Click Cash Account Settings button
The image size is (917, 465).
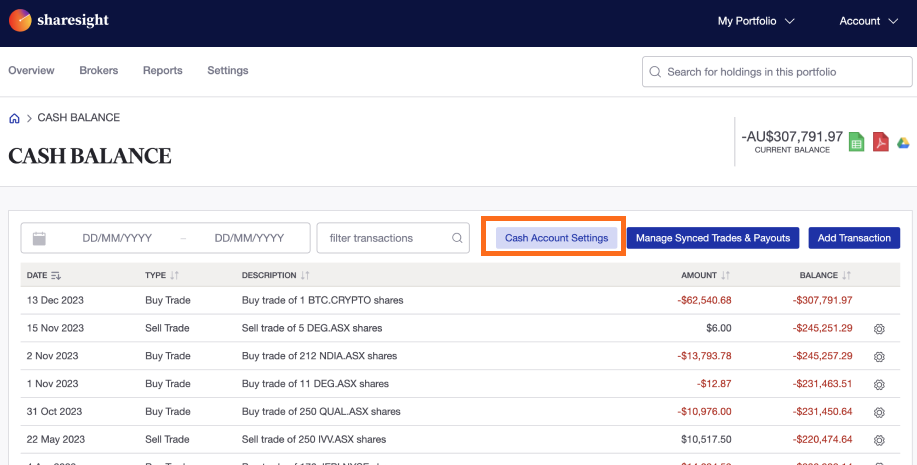556,238
